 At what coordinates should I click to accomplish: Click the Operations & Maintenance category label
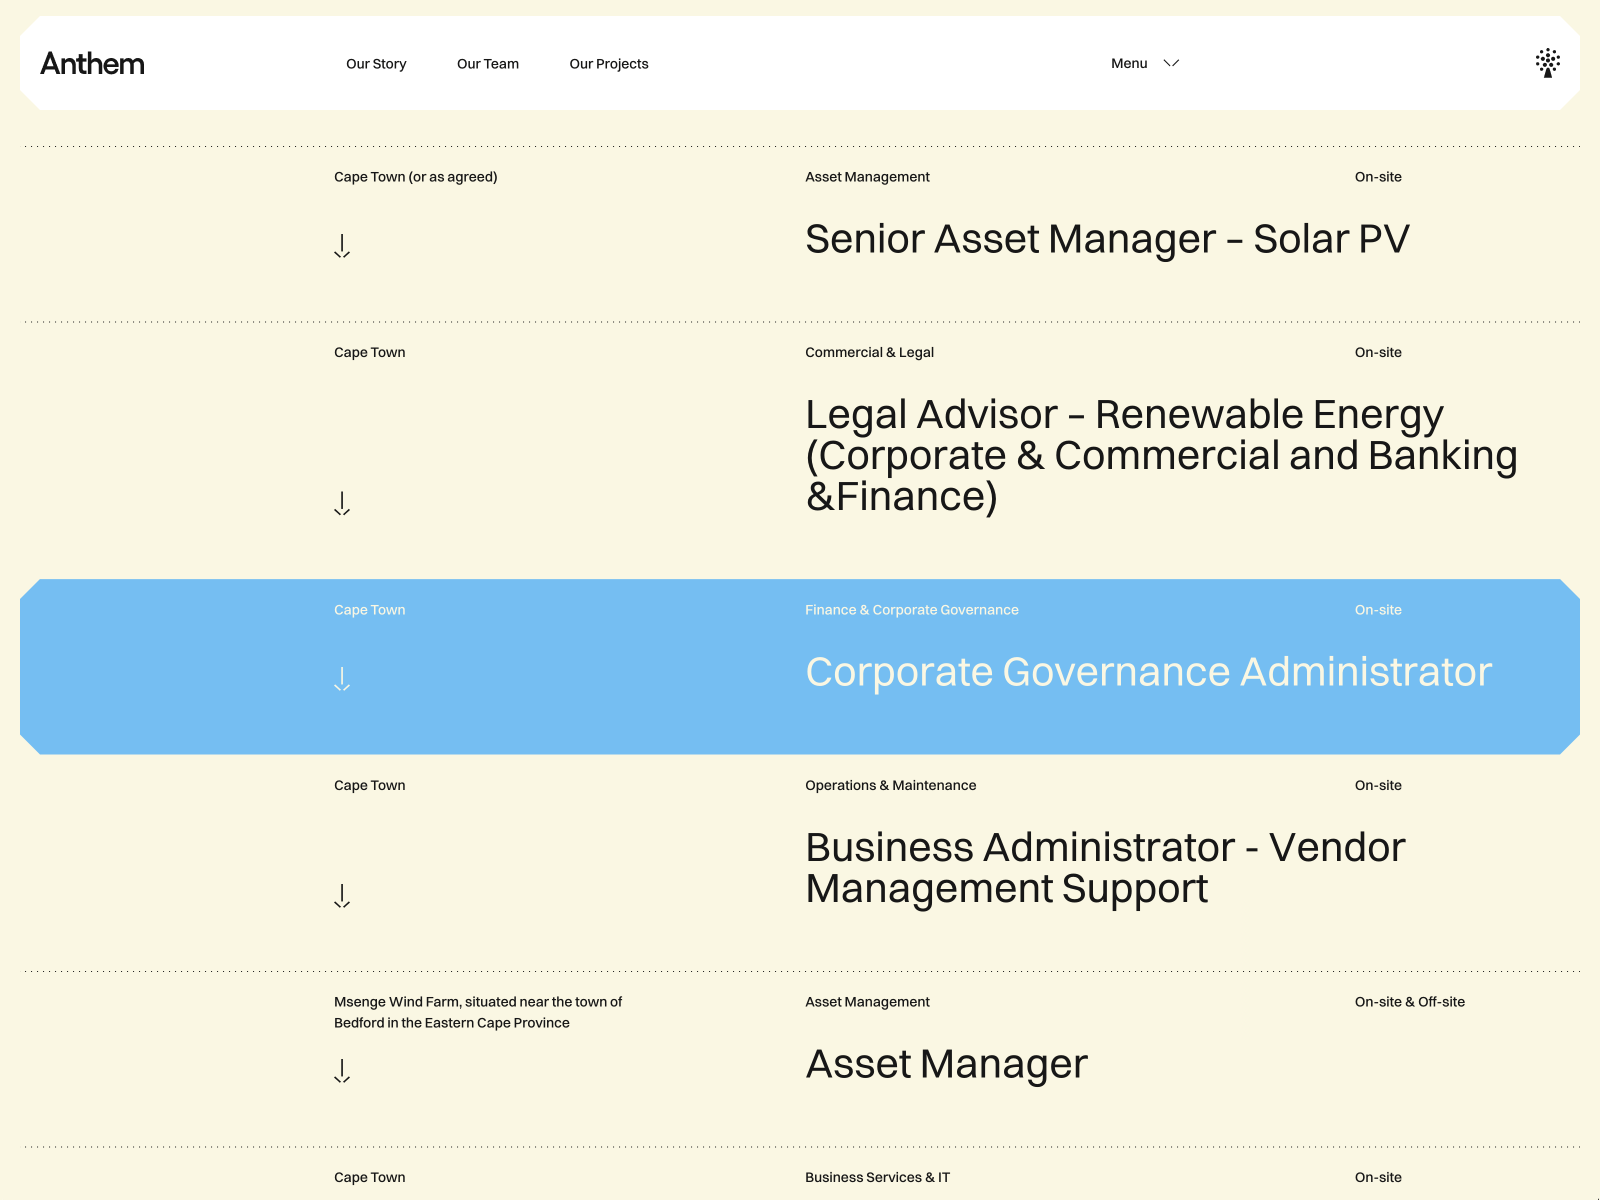890,786
